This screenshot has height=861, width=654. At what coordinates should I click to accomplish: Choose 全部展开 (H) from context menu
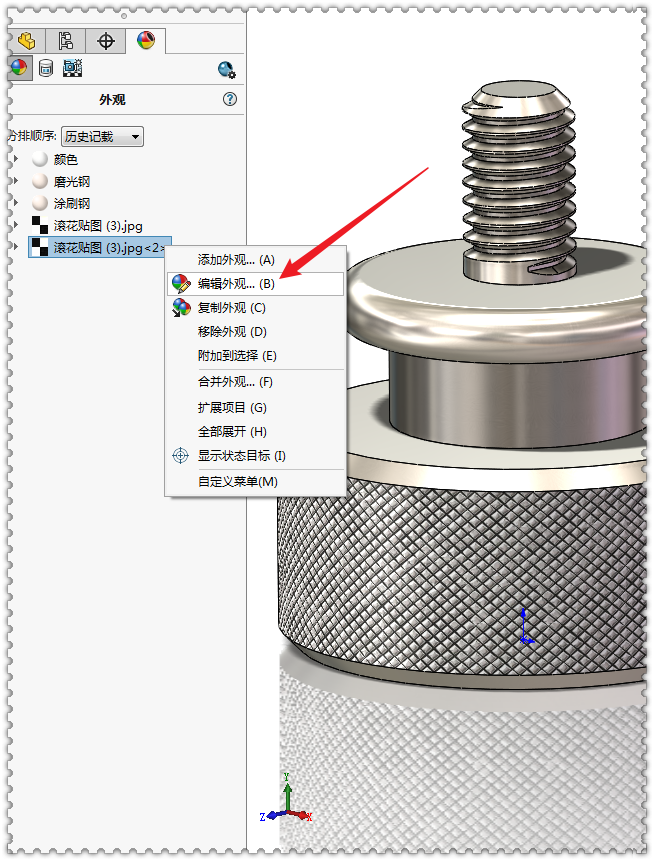255,432
